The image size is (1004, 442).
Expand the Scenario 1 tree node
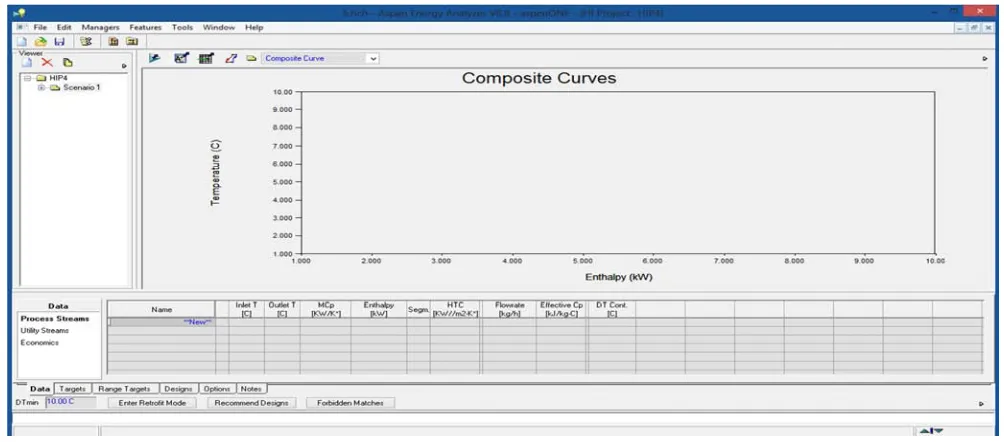pos(42,88)
